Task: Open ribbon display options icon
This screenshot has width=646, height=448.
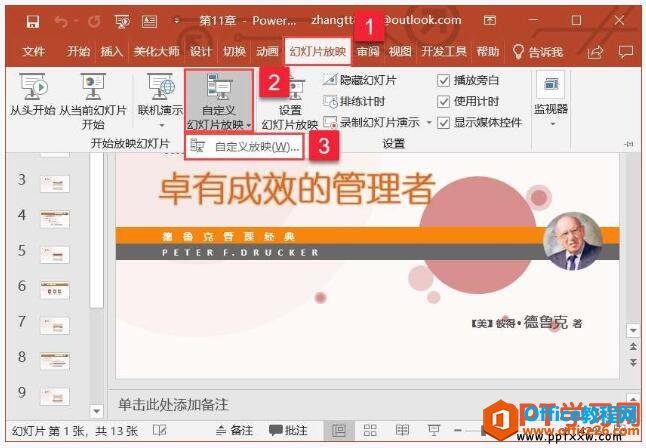Action: pyautogui.click(x=490, y=20)
